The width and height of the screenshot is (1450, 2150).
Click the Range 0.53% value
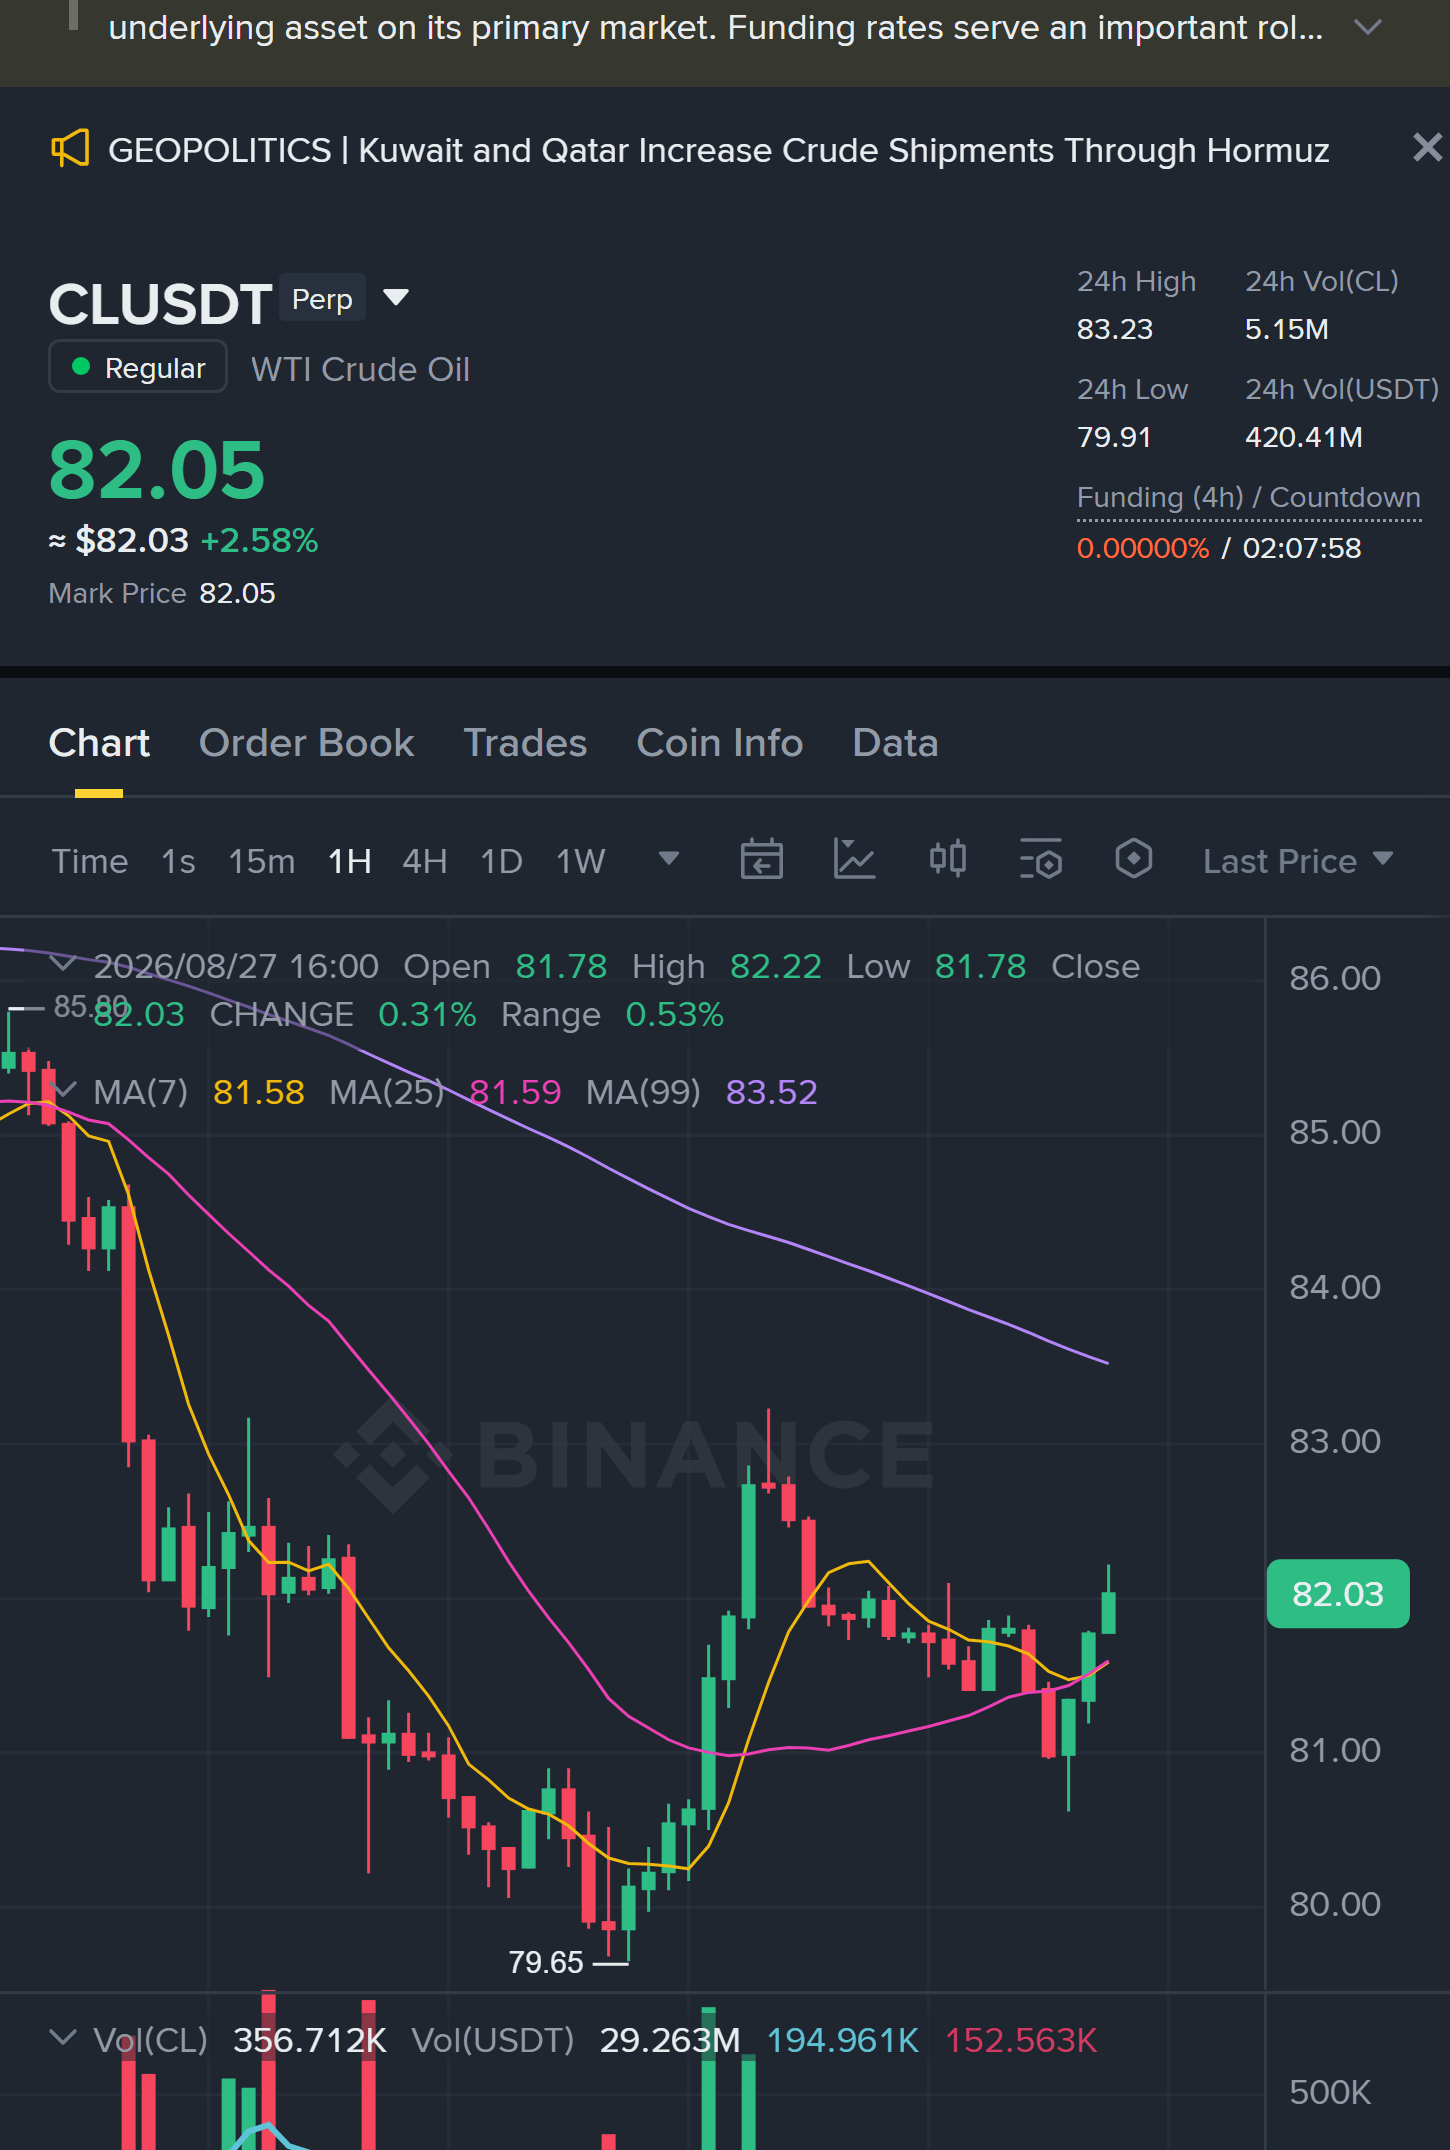(x=674, y=1014)
